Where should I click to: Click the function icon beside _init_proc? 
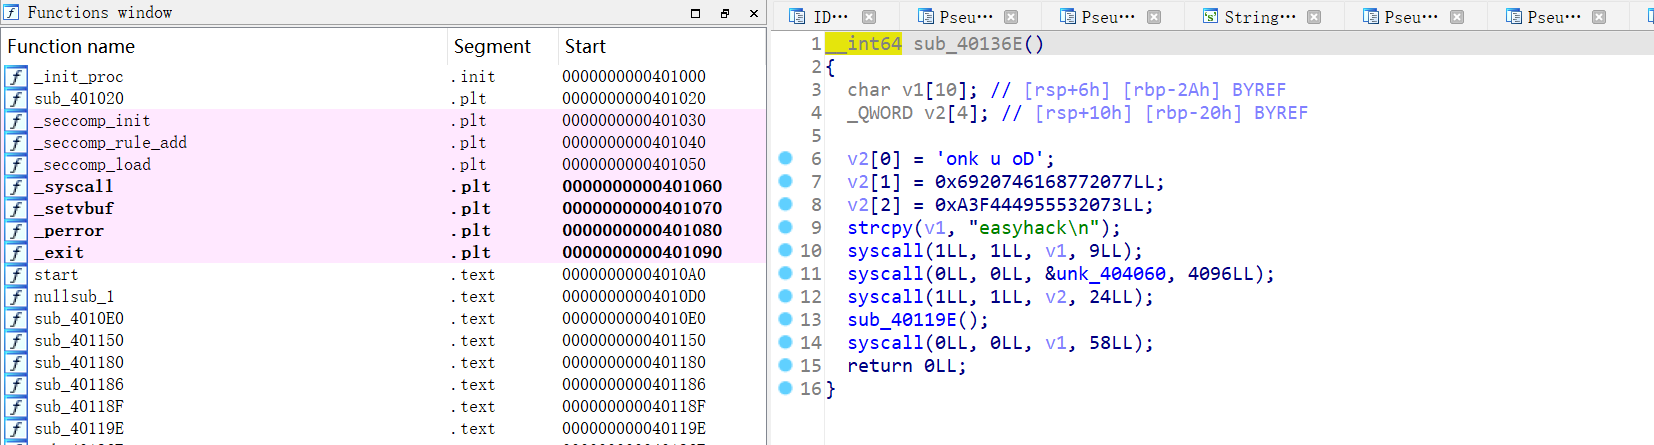(x=16, y=77)
